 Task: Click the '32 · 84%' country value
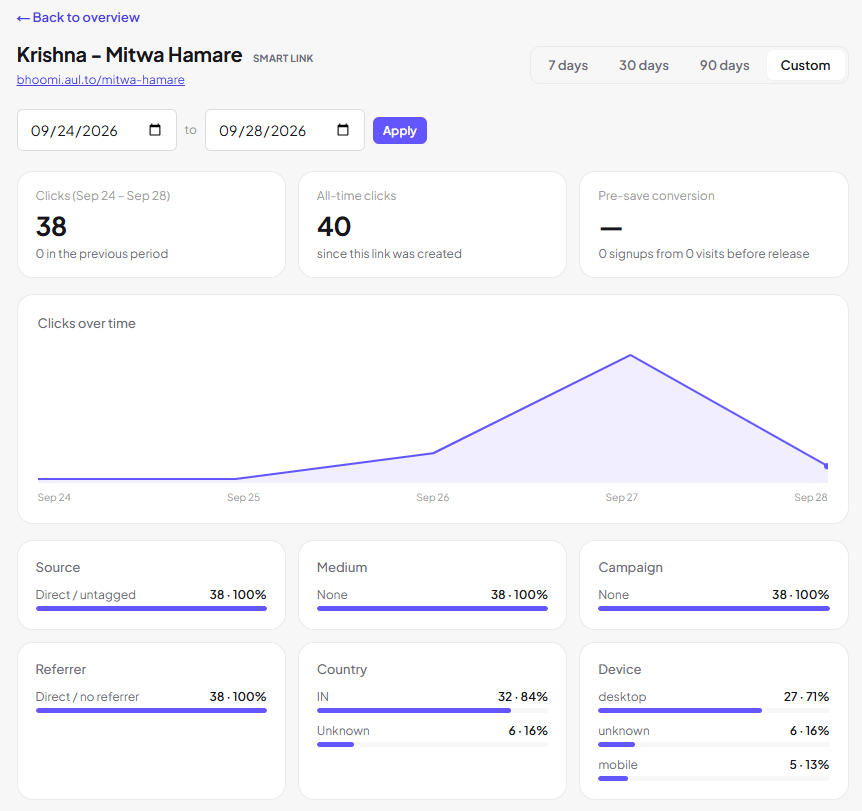pyautogui.click(x=523, y=697)
